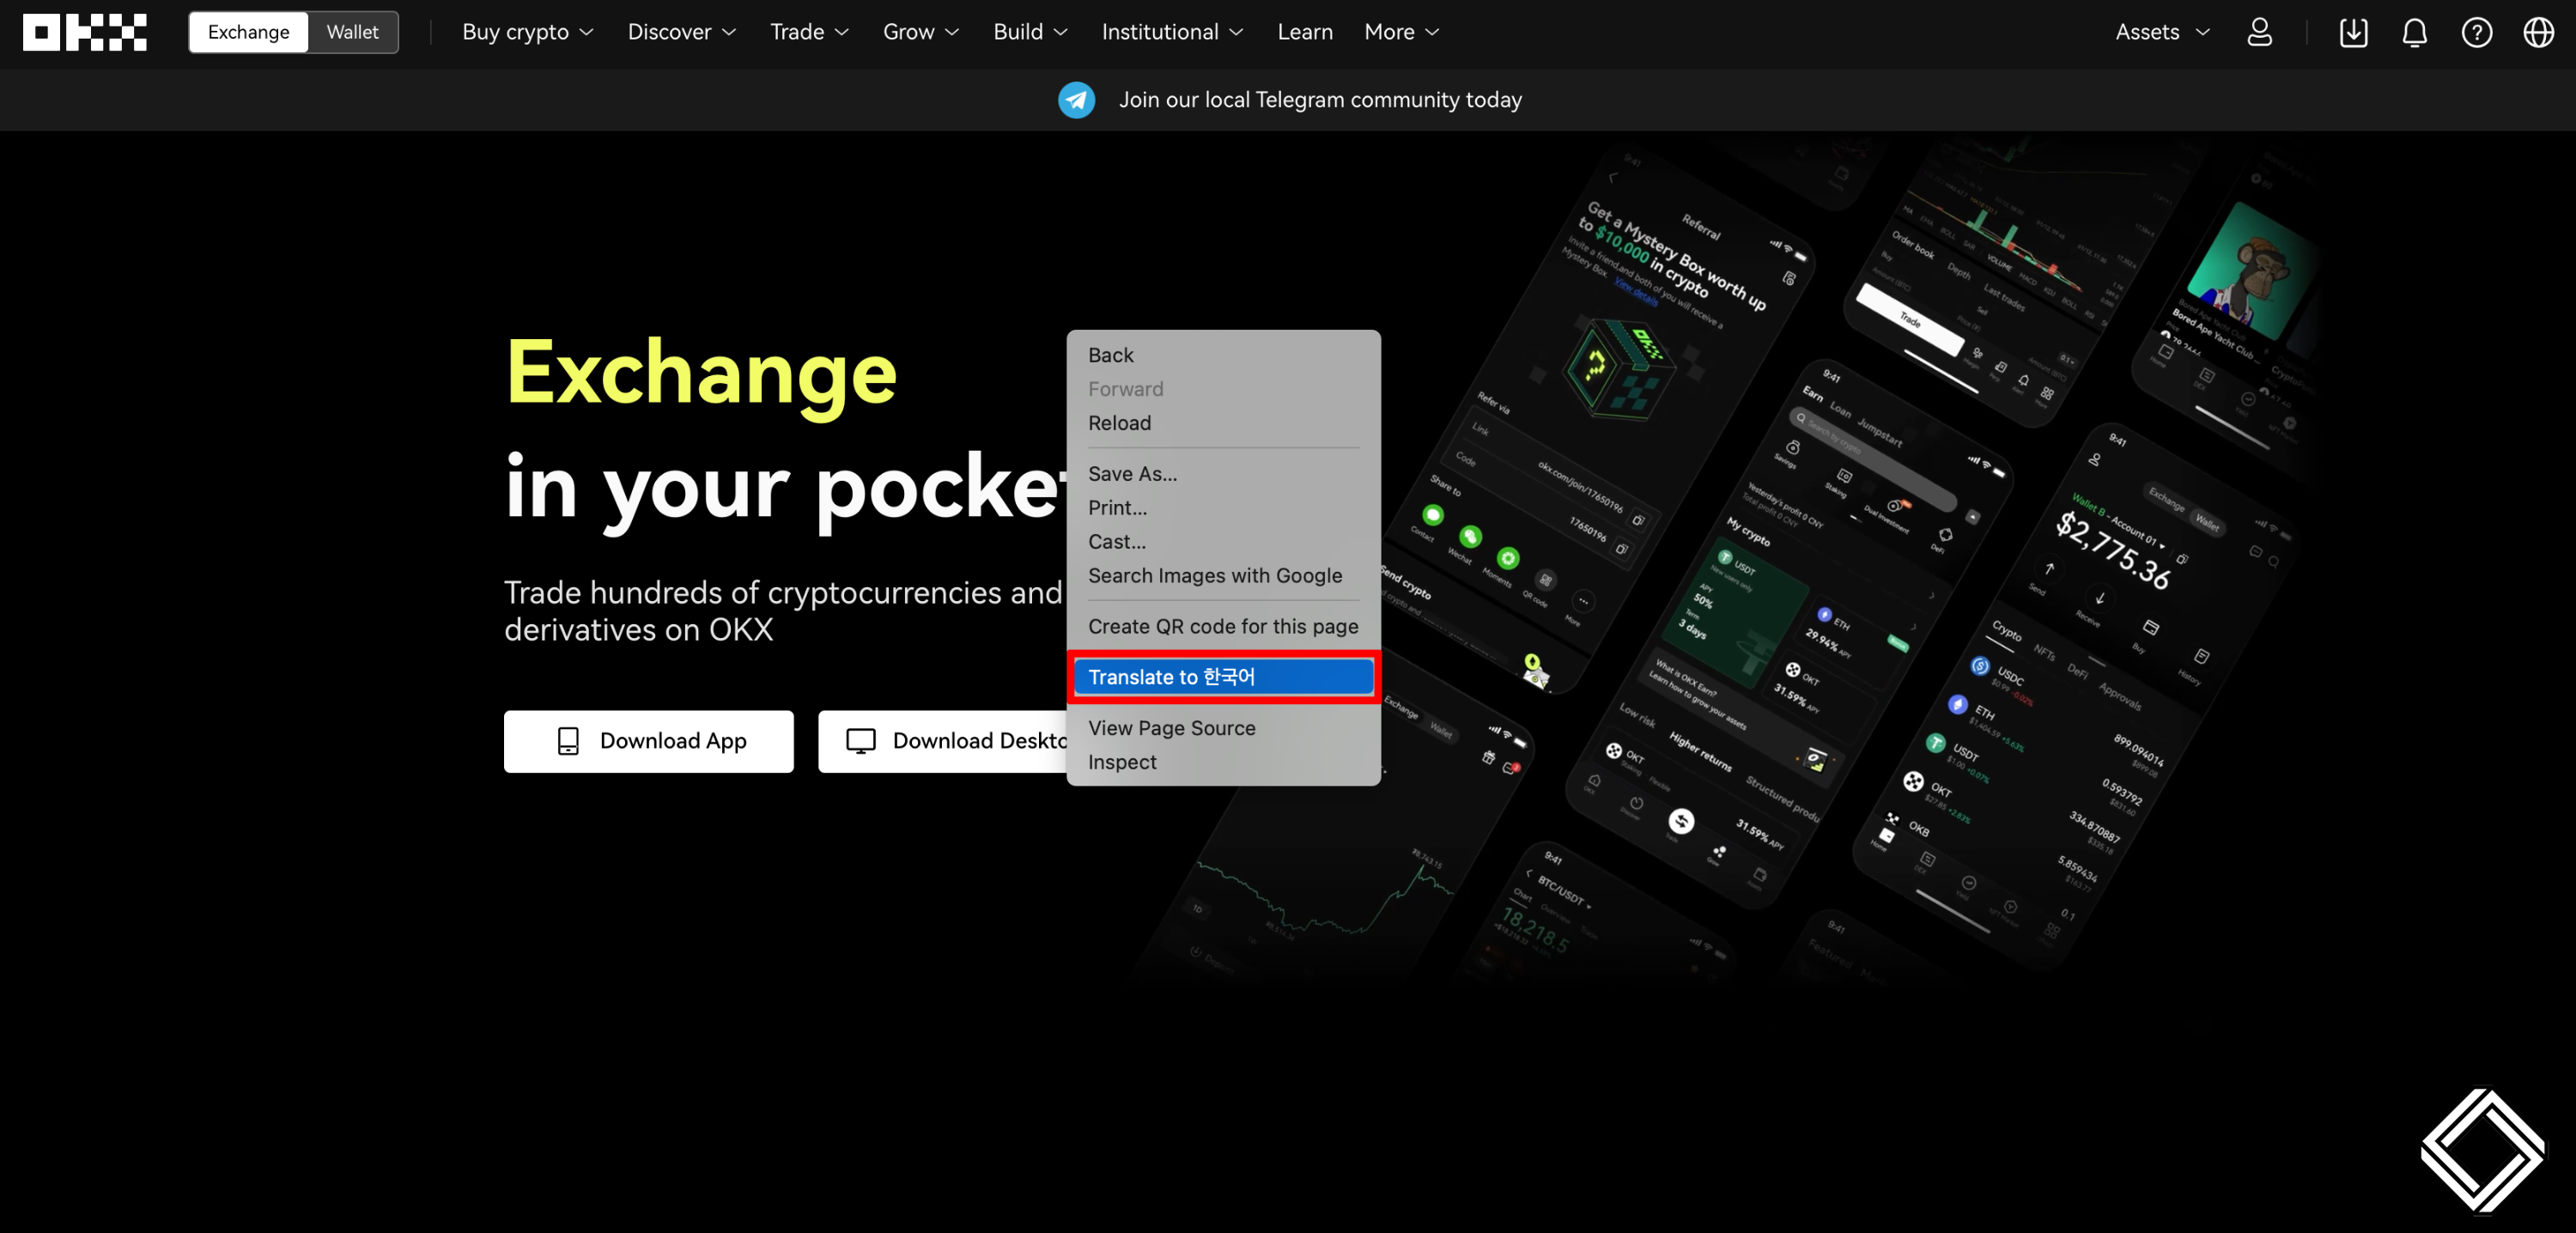Open the language globe icon

pyautogui.click(x=2538, y=32)
